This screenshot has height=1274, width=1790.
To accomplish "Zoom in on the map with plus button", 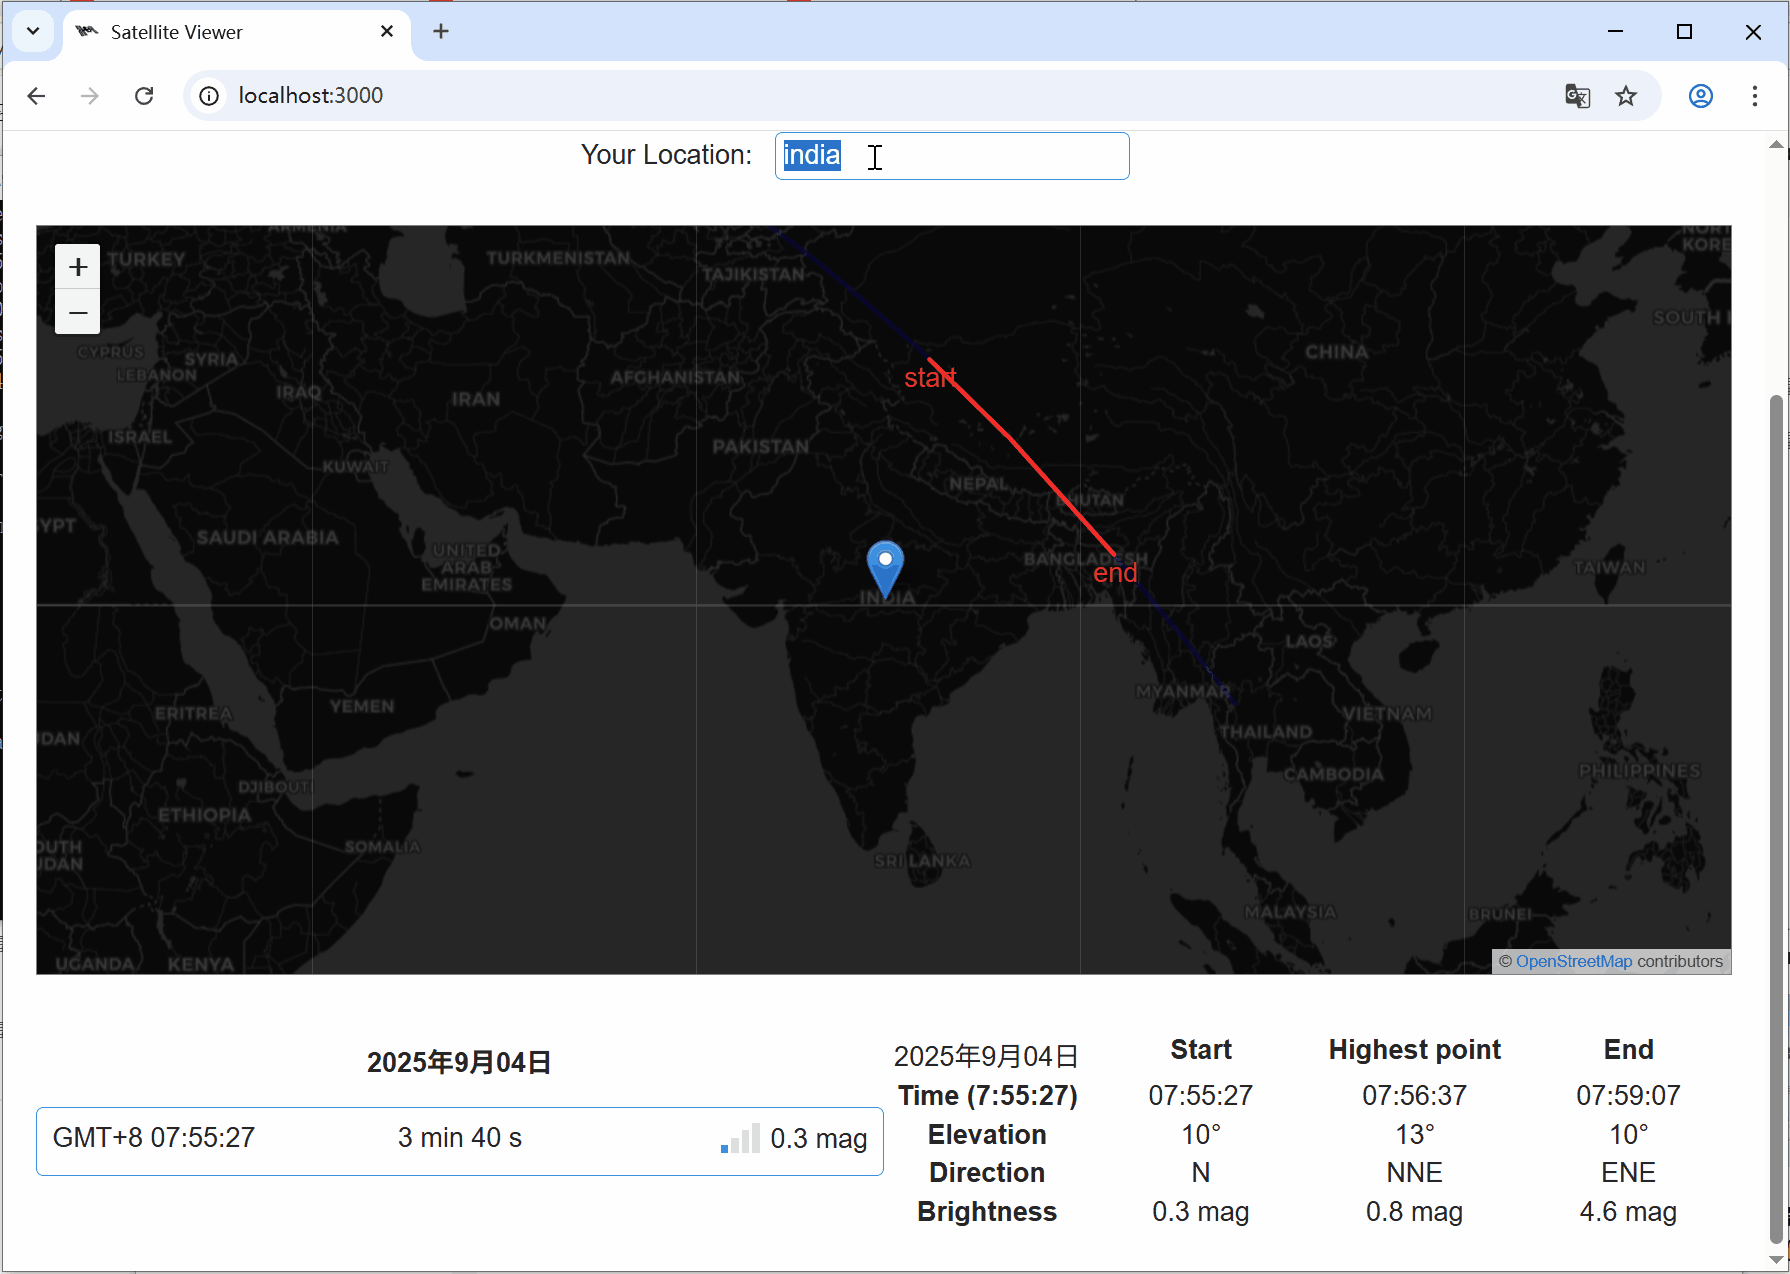I will click(78, 267).
